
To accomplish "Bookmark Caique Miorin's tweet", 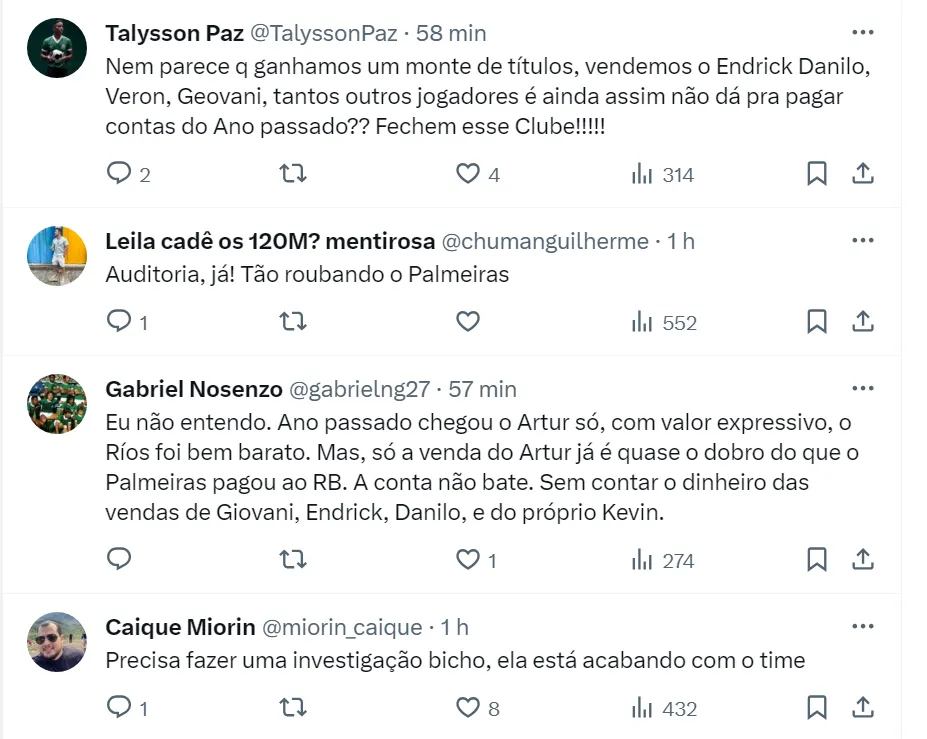I will (816, 708).
